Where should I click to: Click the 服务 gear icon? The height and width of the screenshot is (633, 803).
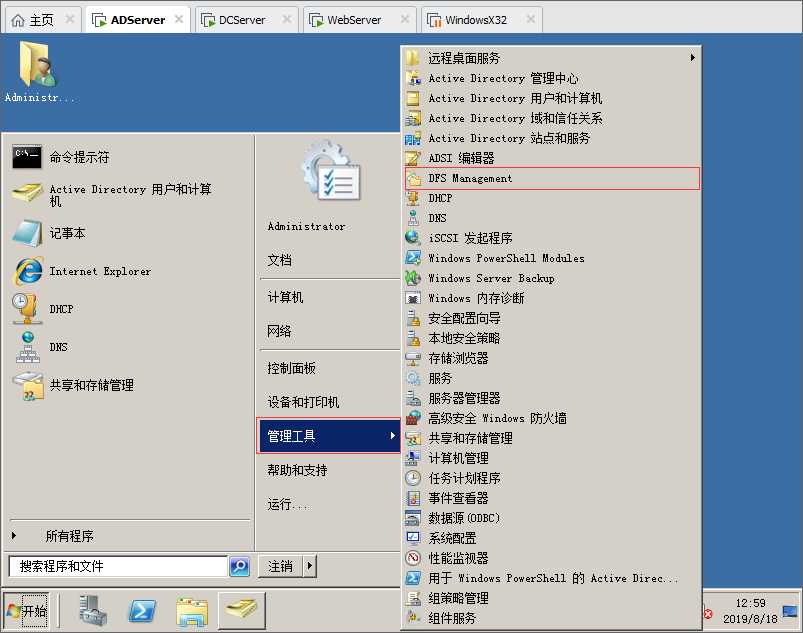tap(413, 378)
